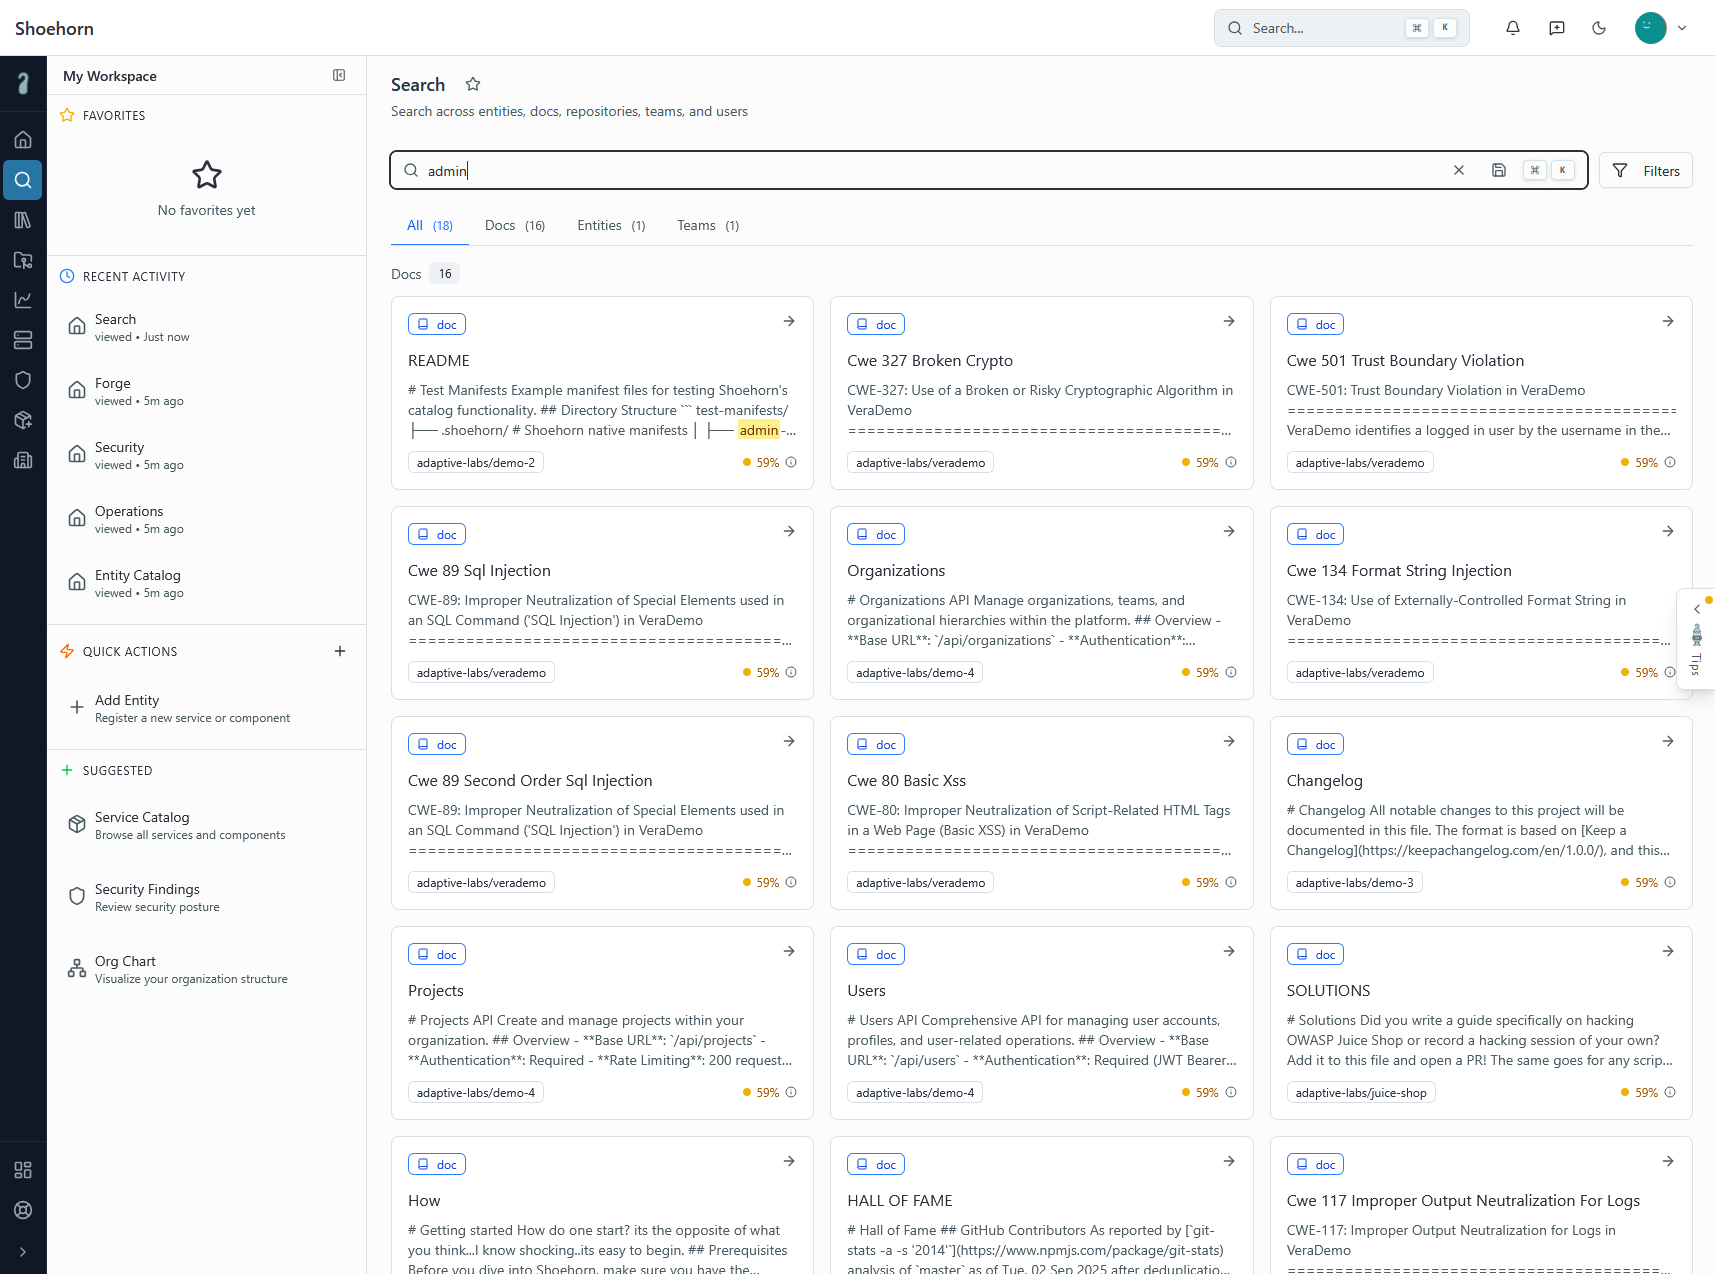Star the Search page as favorite
Viewport: 1715px width, 1274px height.
pos(473,85)
